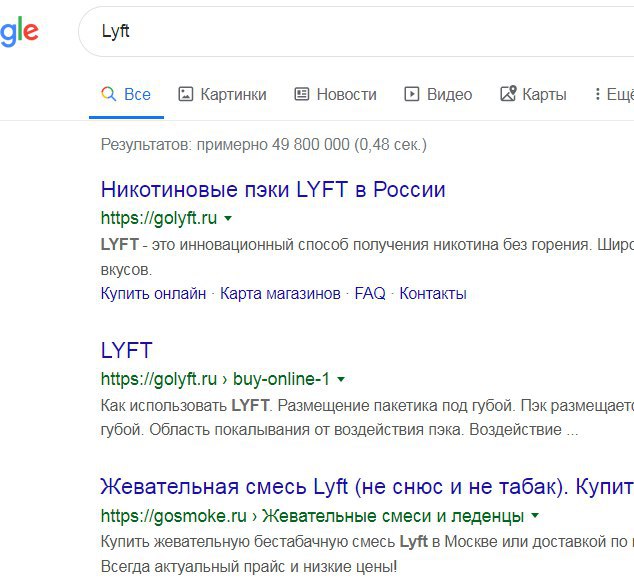Click the newspaper icon beside Новости
The image size is (634, 588).
[302, 94]
